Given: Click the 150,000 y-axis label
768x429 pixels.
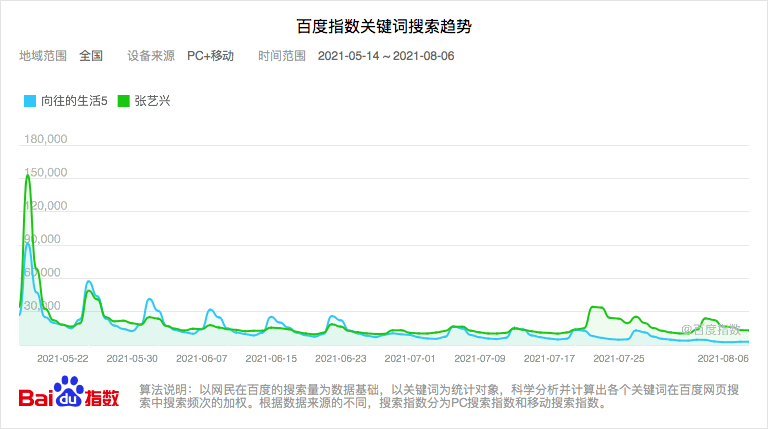Looking at the screenshot, I should (46, 172).
